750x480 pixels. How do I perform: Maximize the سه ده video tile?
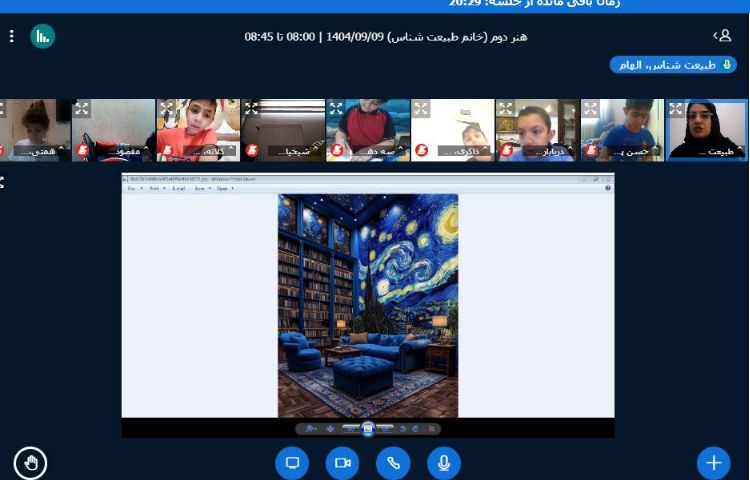pyautogui.click(x=336, y=109)
